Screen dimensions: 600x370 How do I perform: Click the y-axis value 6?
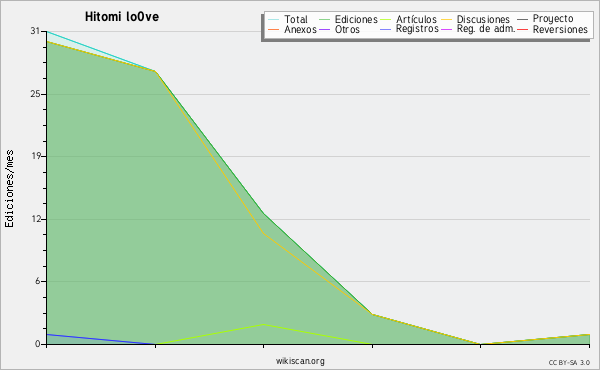click(38, 281)
